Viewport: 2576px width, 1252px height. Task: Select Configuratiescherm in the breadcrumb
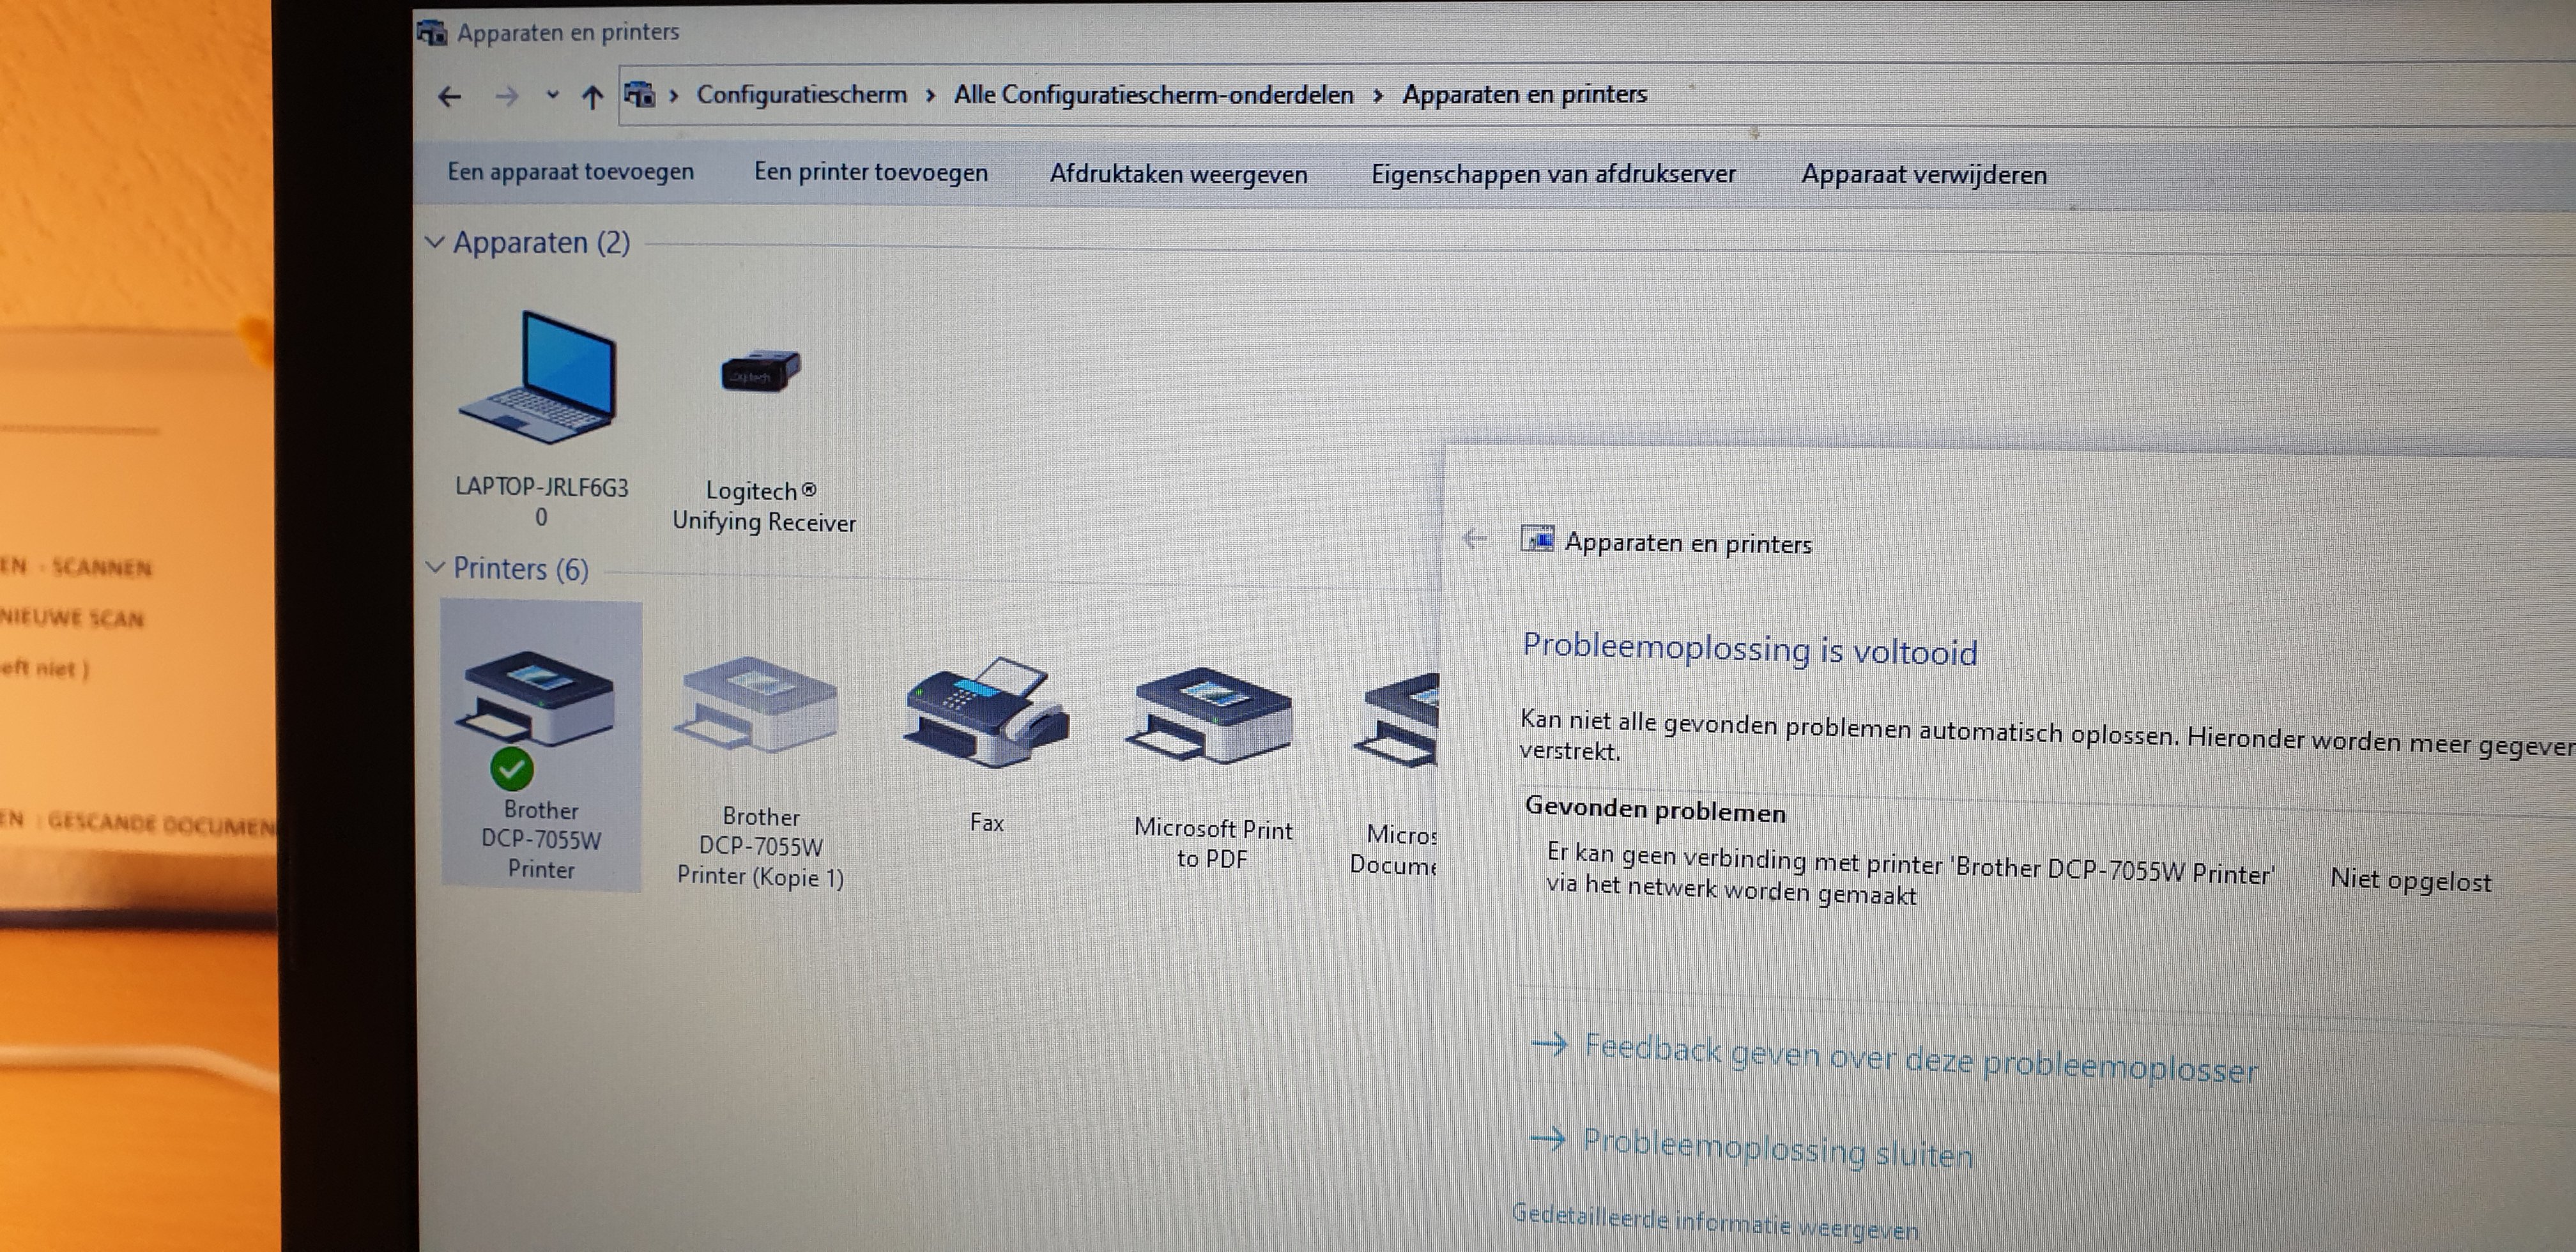(x=801, y=95)
